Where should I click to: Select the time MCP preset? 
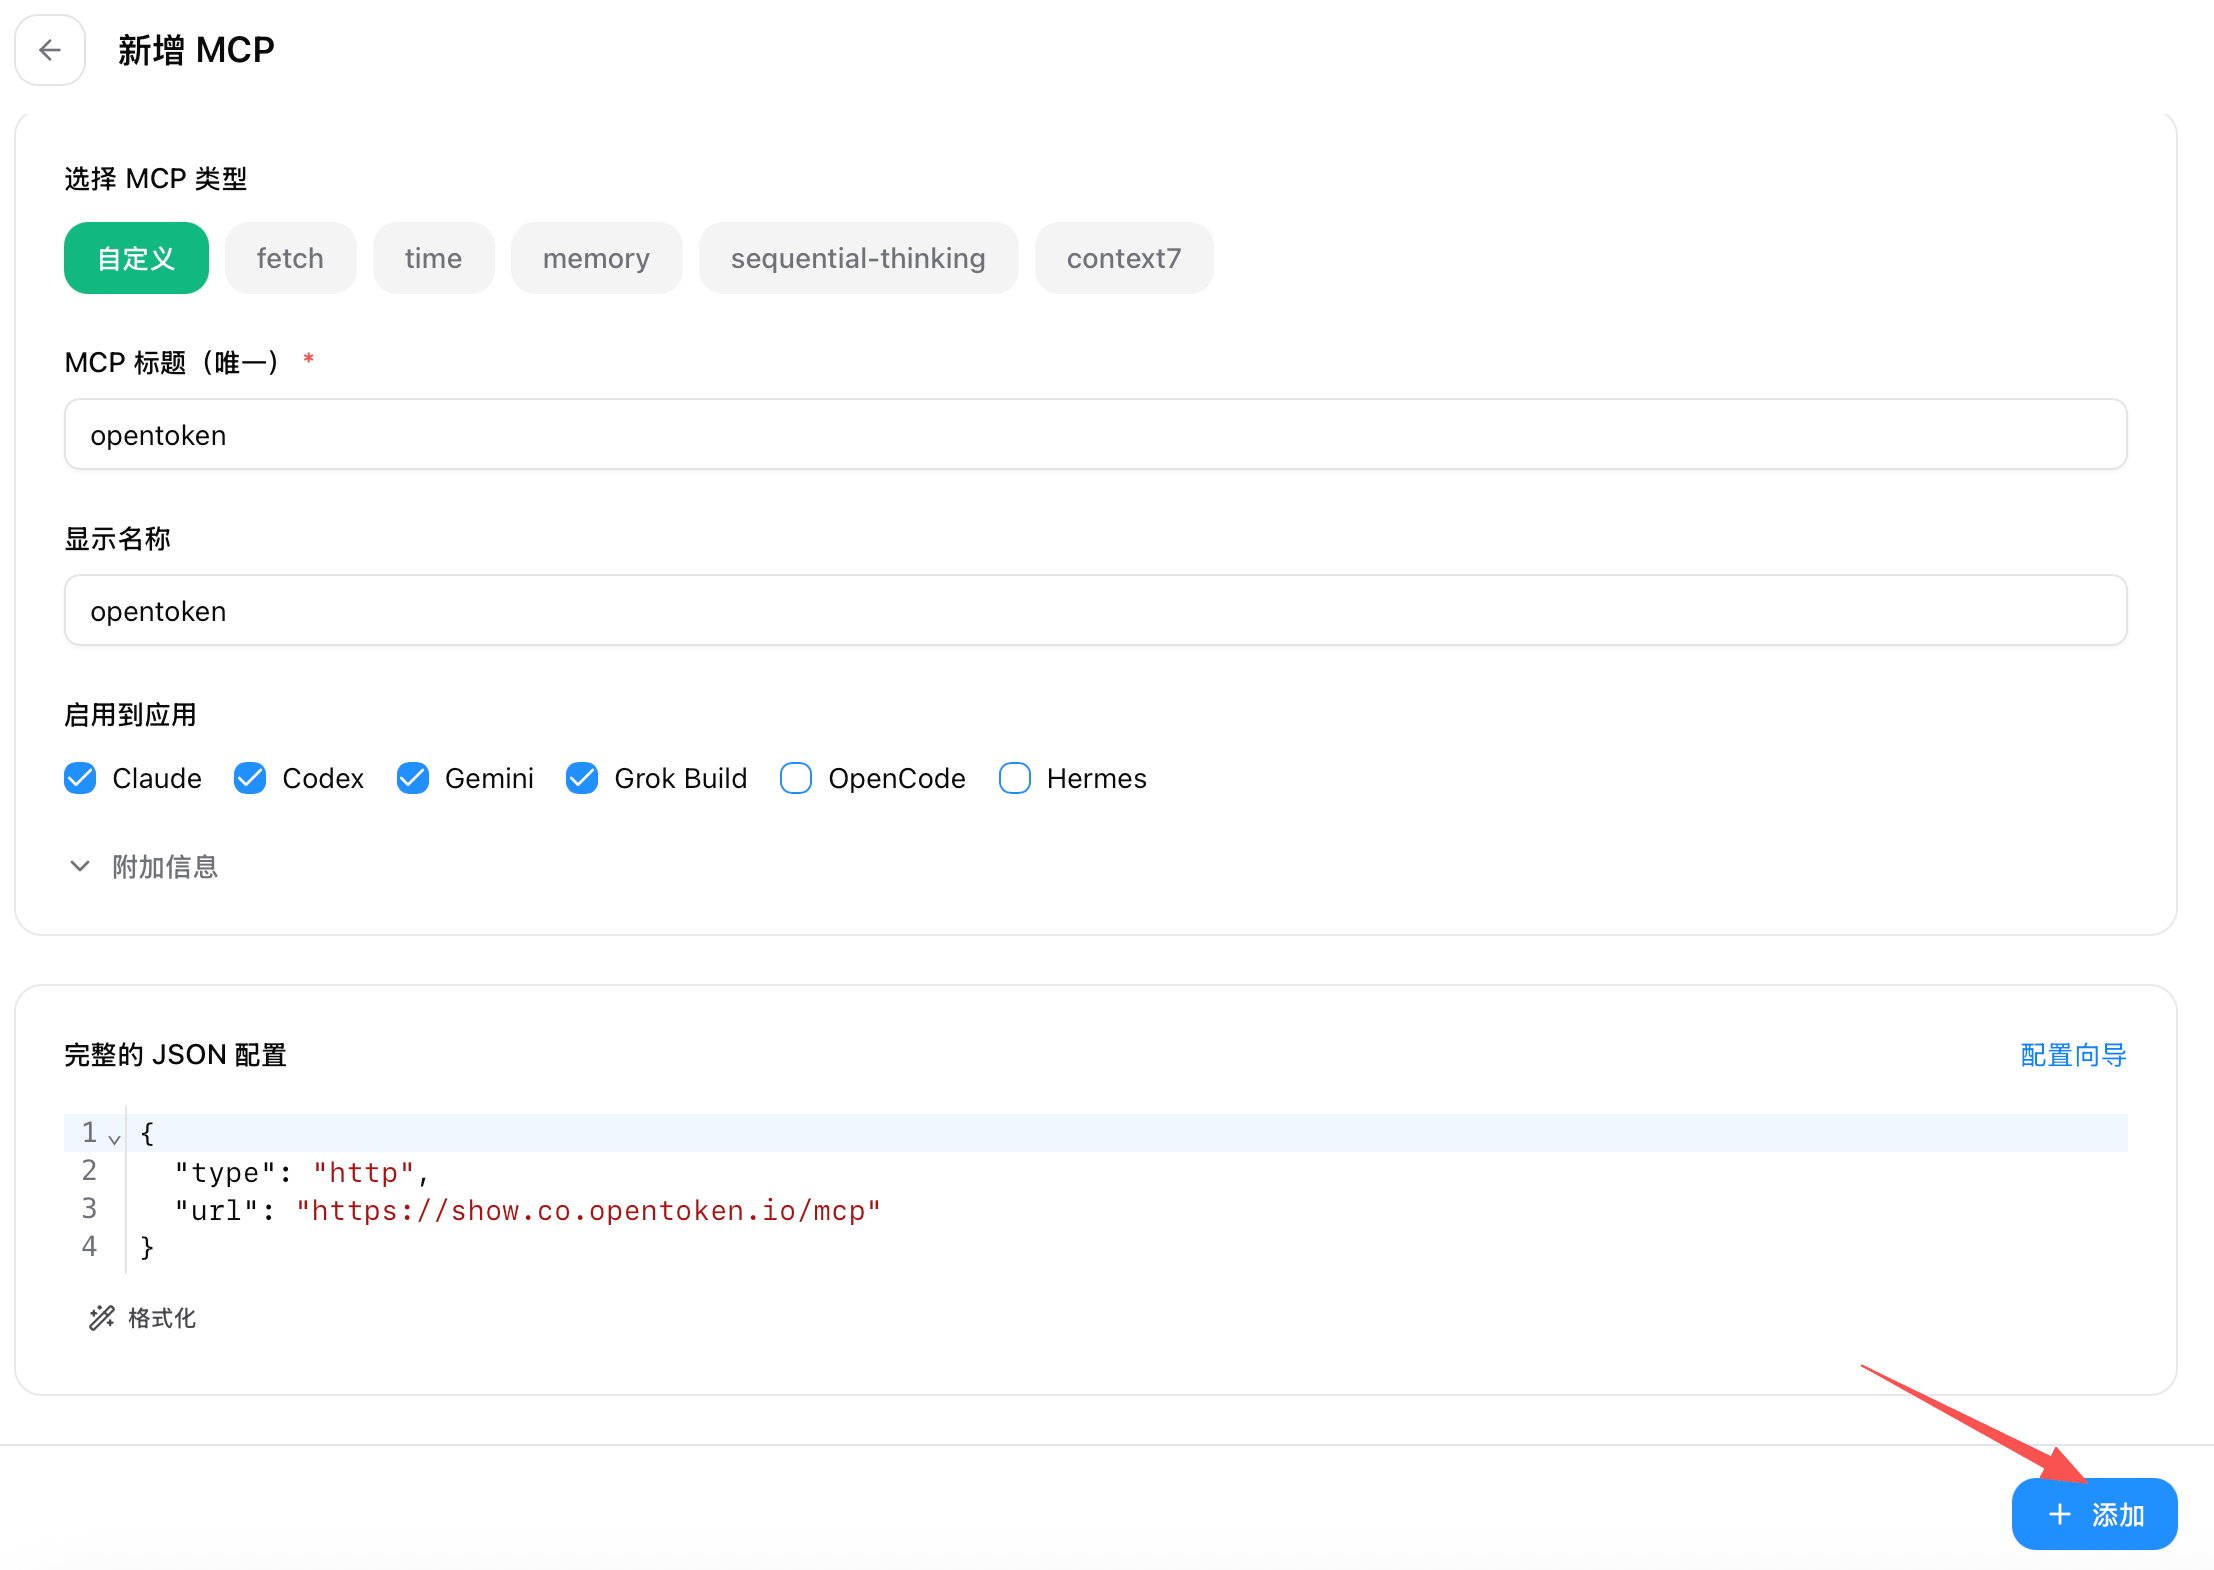[433, 258]
